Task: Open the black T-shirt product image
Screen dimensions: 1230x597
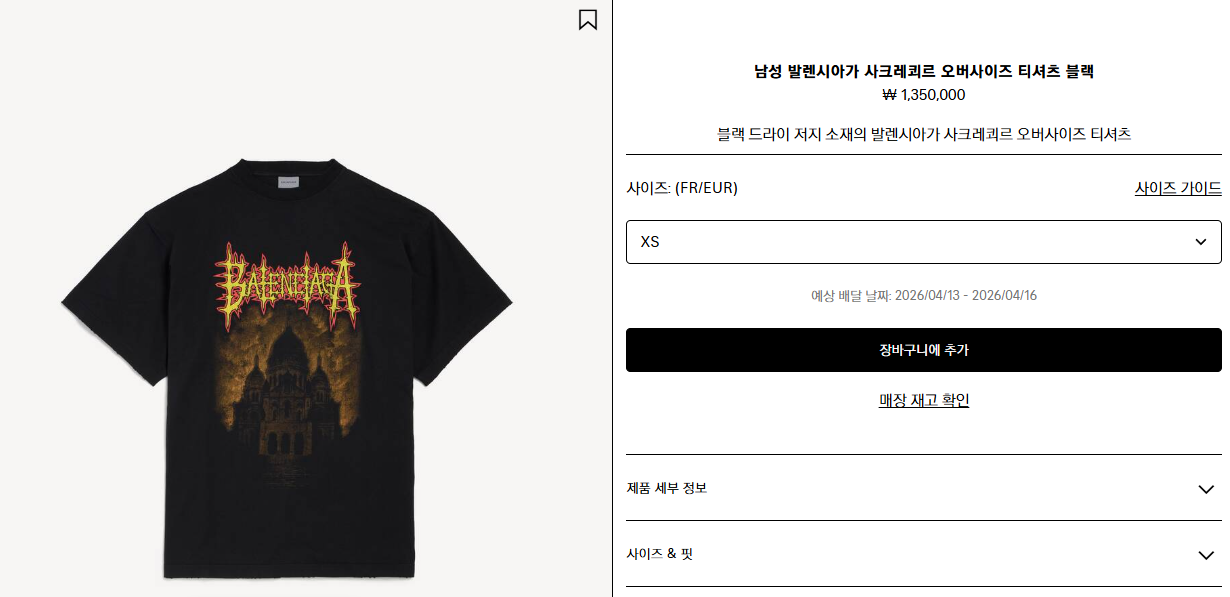Action: coord(288,368)
